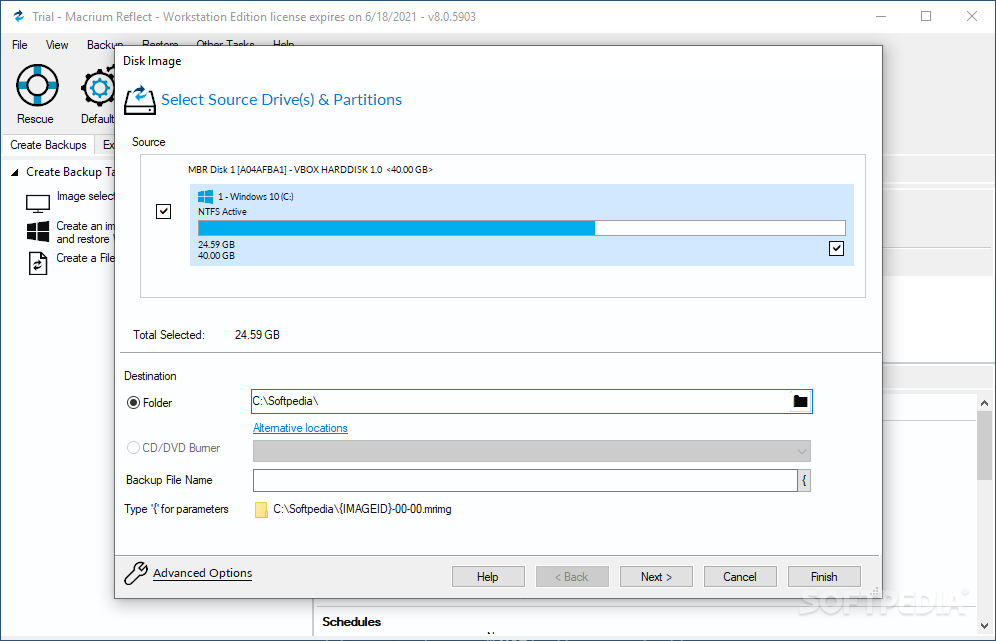Screen dimensions: 996x641
Task: Click the Windows logo on partition C:
Action: click(x=205, y=197)
